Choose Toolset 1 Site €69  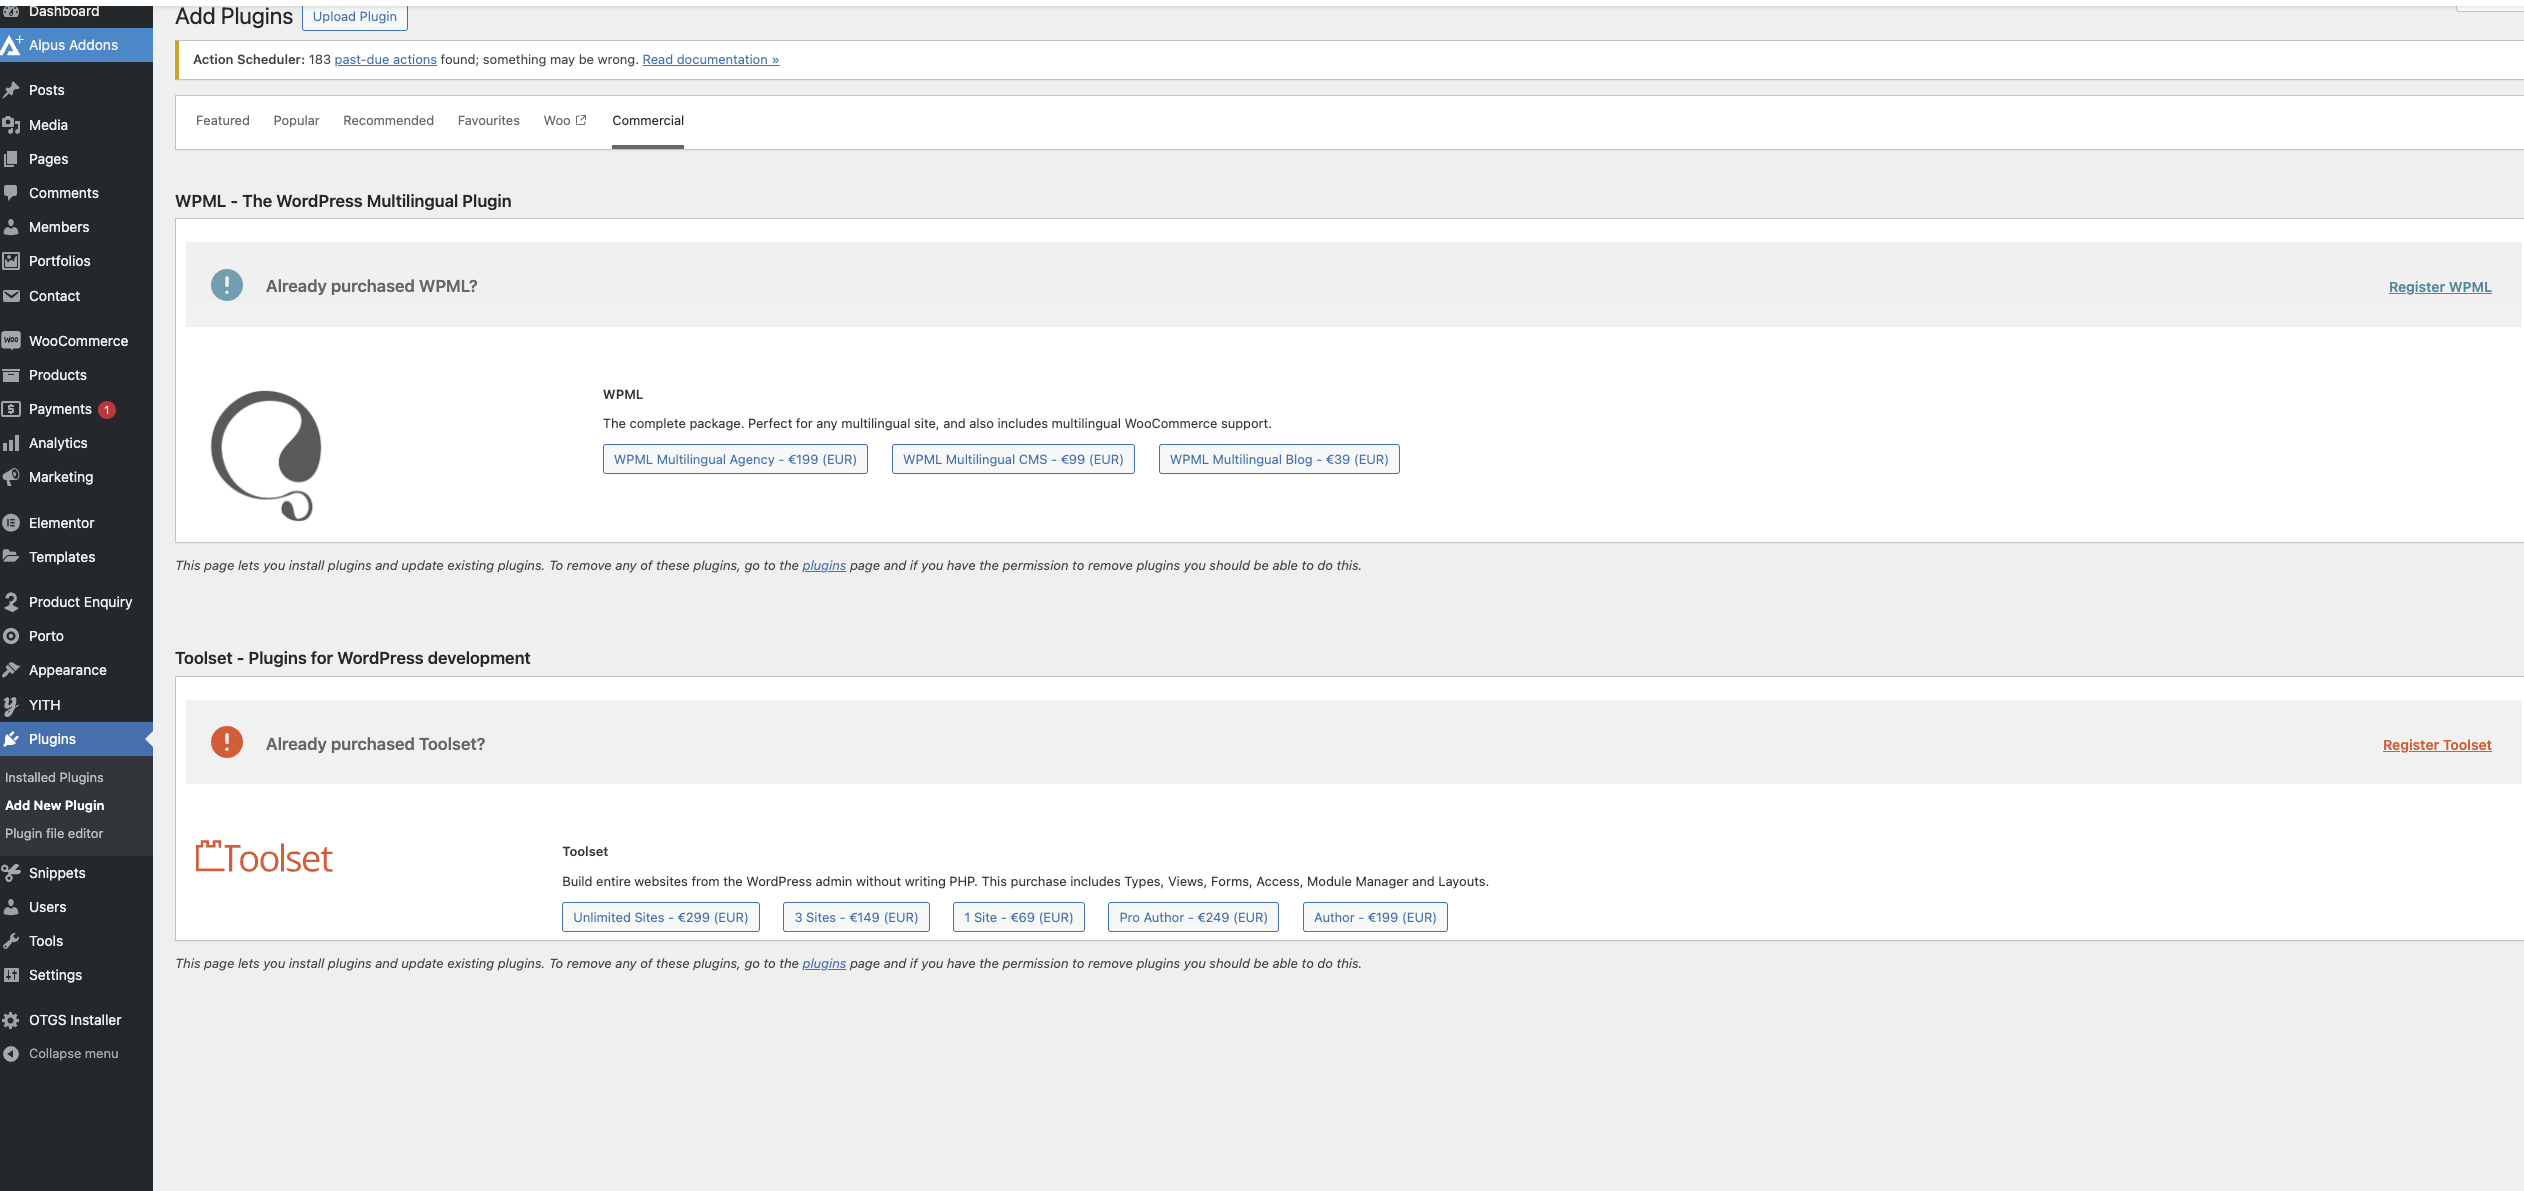point(1019,917)
